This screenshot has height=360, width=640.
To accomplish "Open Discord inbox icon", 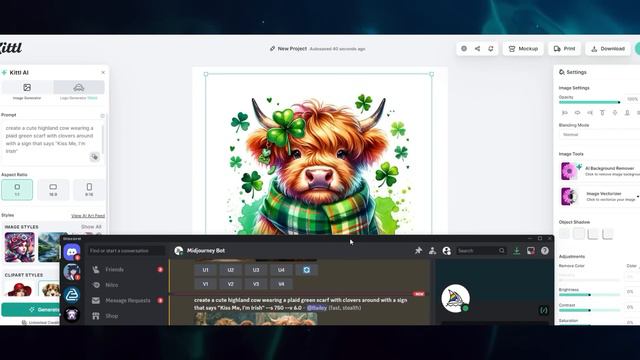I will tap(531, 251).
